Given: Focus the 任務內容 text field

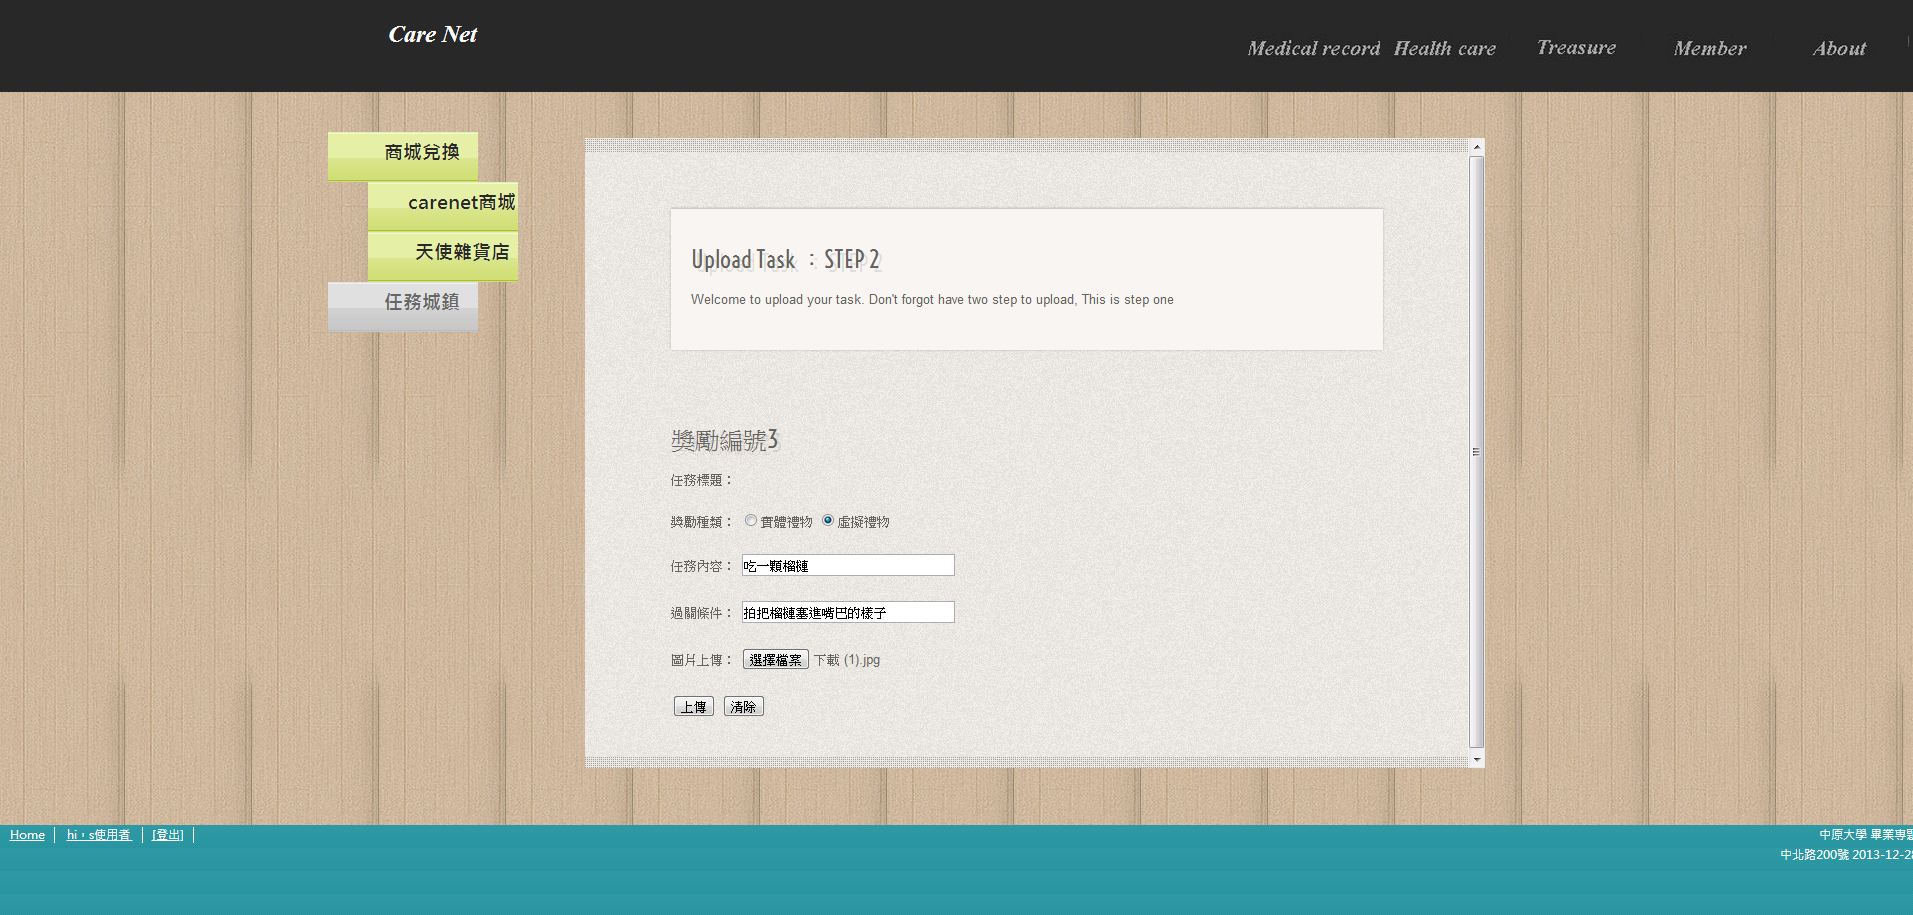Looking at the screenshot, I should tap(848, 566).
